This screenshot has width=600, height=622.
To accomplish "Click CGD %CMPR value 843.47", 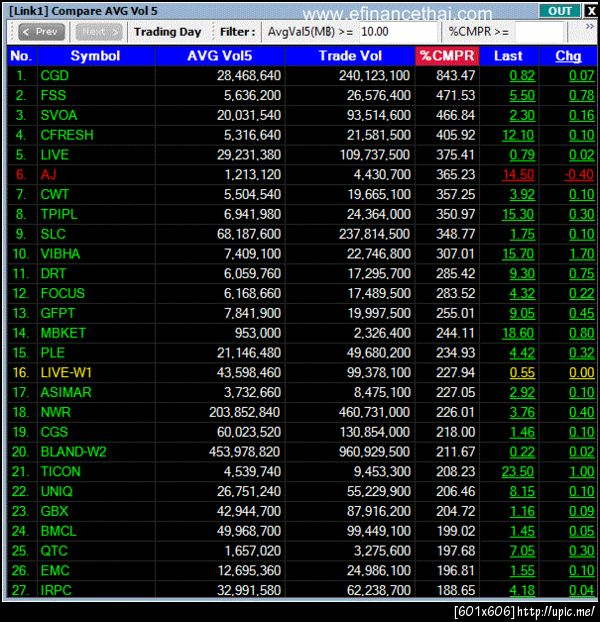I will 456,75.
